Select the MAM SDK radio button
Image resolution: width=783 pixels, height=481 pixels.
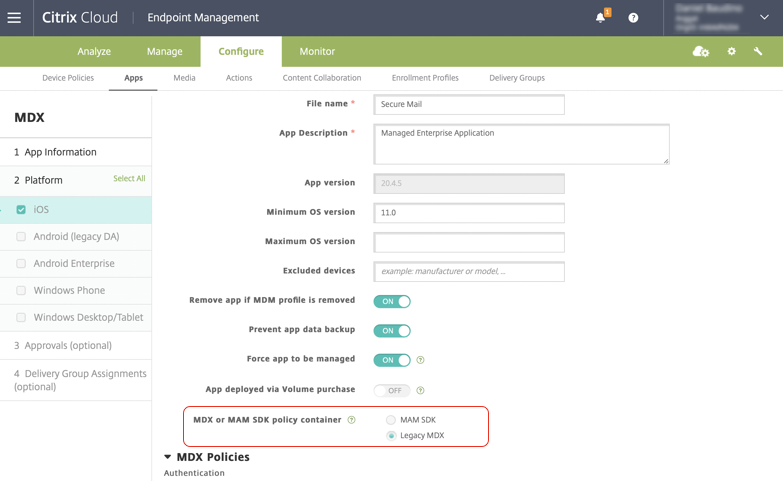coord(391,420)
